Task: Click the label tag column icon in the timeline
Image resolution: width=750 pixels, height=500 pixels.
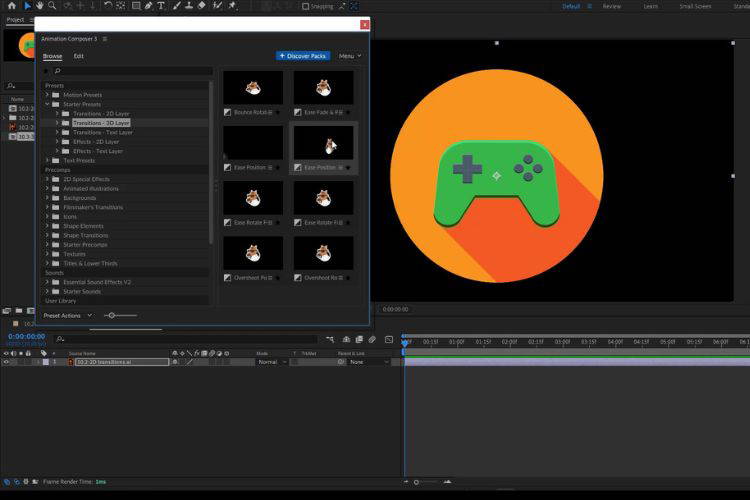Action: click(x=44, y=353)
